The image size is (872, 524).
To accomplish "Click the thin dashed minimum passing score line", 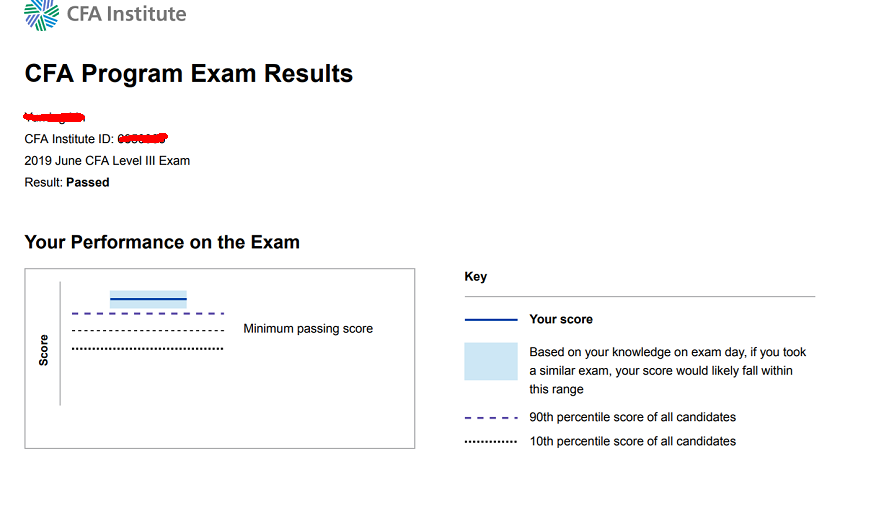I will coord(148,330).
